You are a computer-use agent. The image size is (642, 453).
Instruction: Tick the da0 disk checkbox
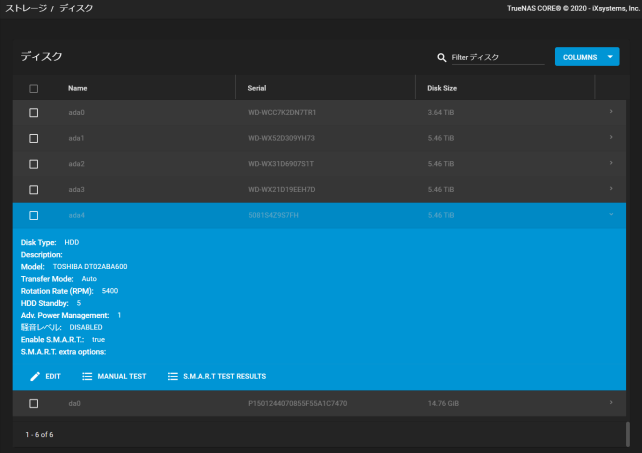[x=33, y=403]
